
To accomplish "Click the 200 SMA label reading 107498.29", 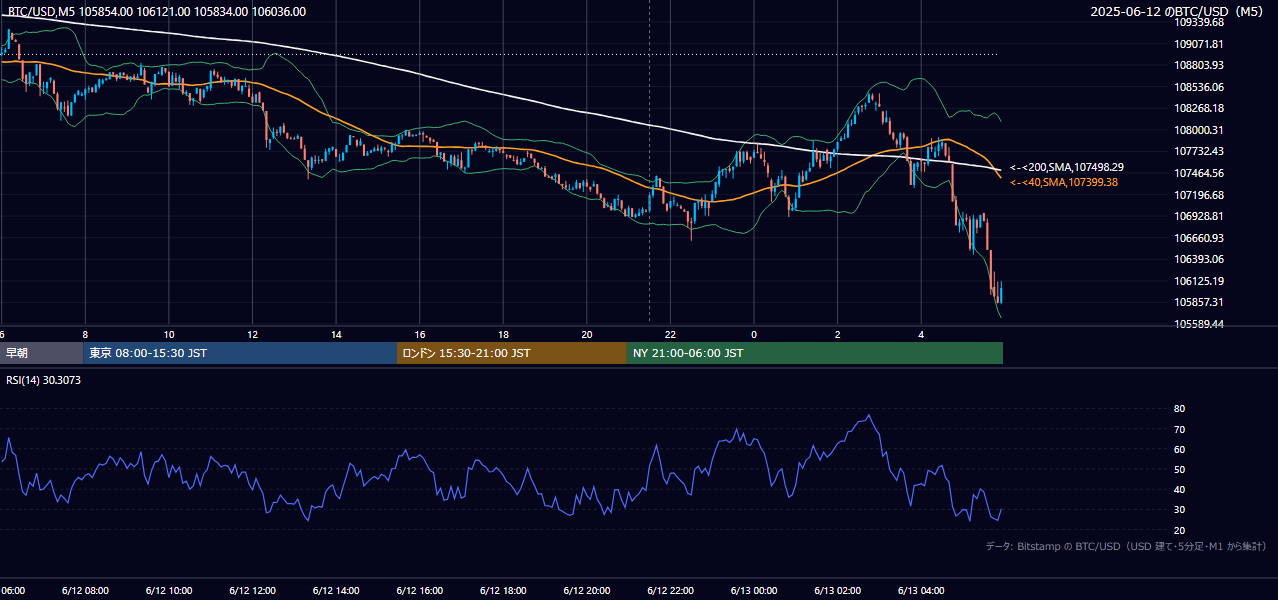I will coord(1067,167).
